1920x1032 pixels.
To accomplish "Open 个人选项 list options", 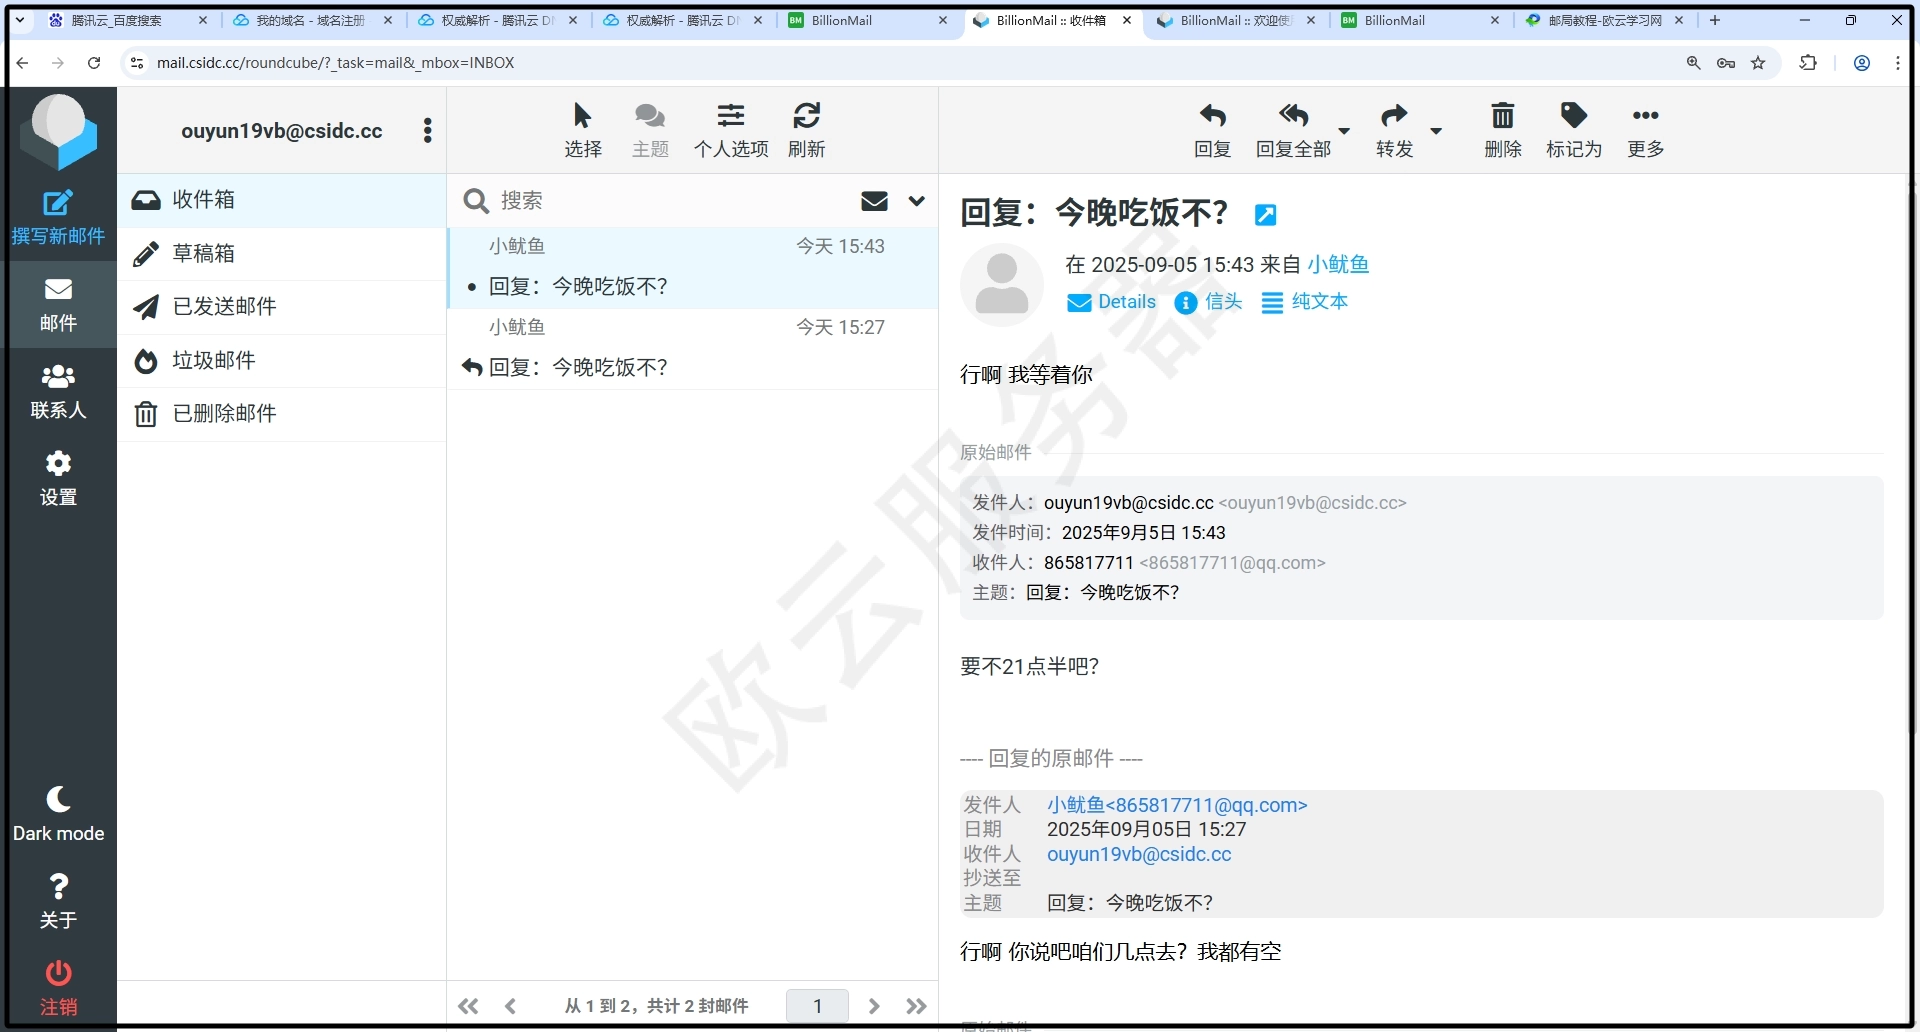I will (x=731, y=131).
